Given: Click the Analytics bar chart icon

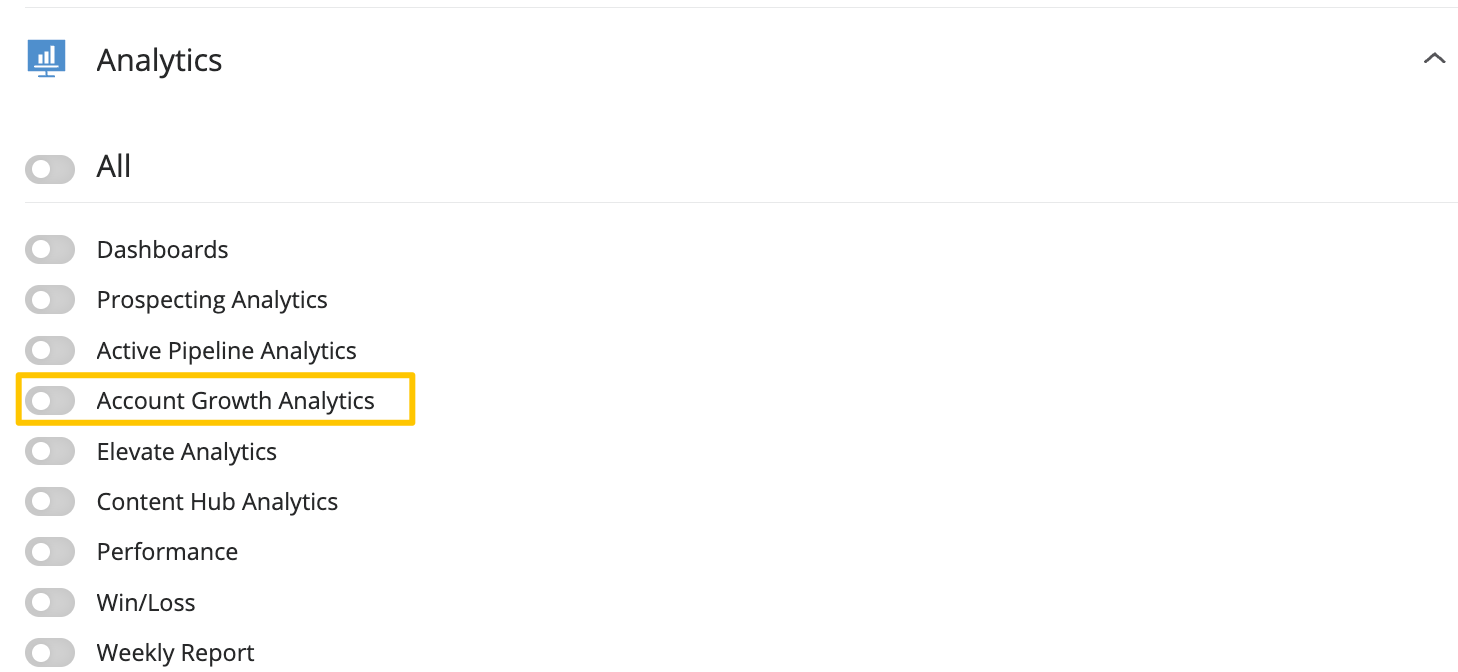Looking at the screenshot, I should coord(46,59).
